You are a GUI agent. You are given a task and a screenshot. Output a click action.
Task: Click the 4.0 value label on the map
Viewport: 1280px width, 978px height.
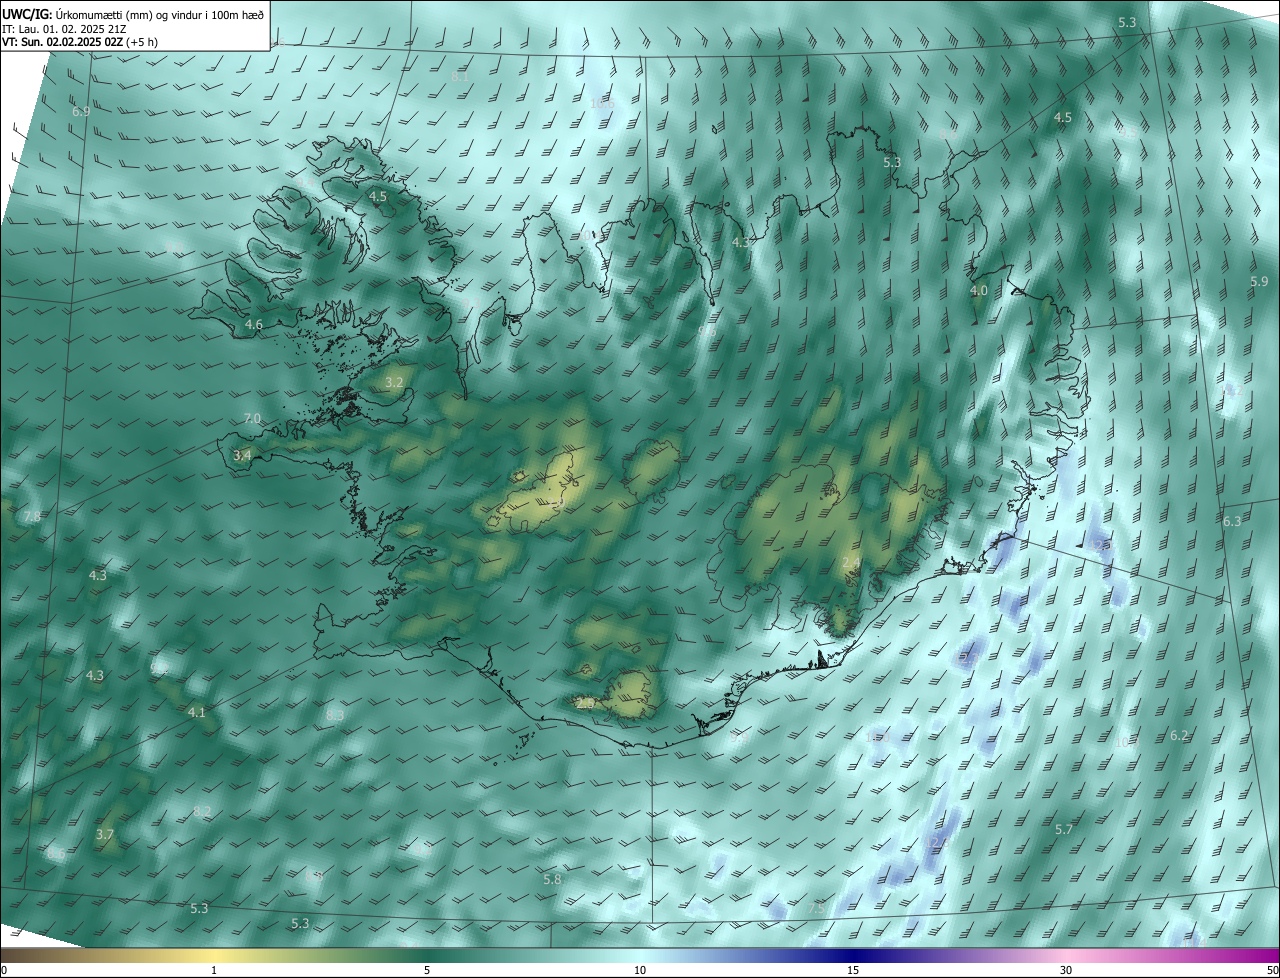979,291
